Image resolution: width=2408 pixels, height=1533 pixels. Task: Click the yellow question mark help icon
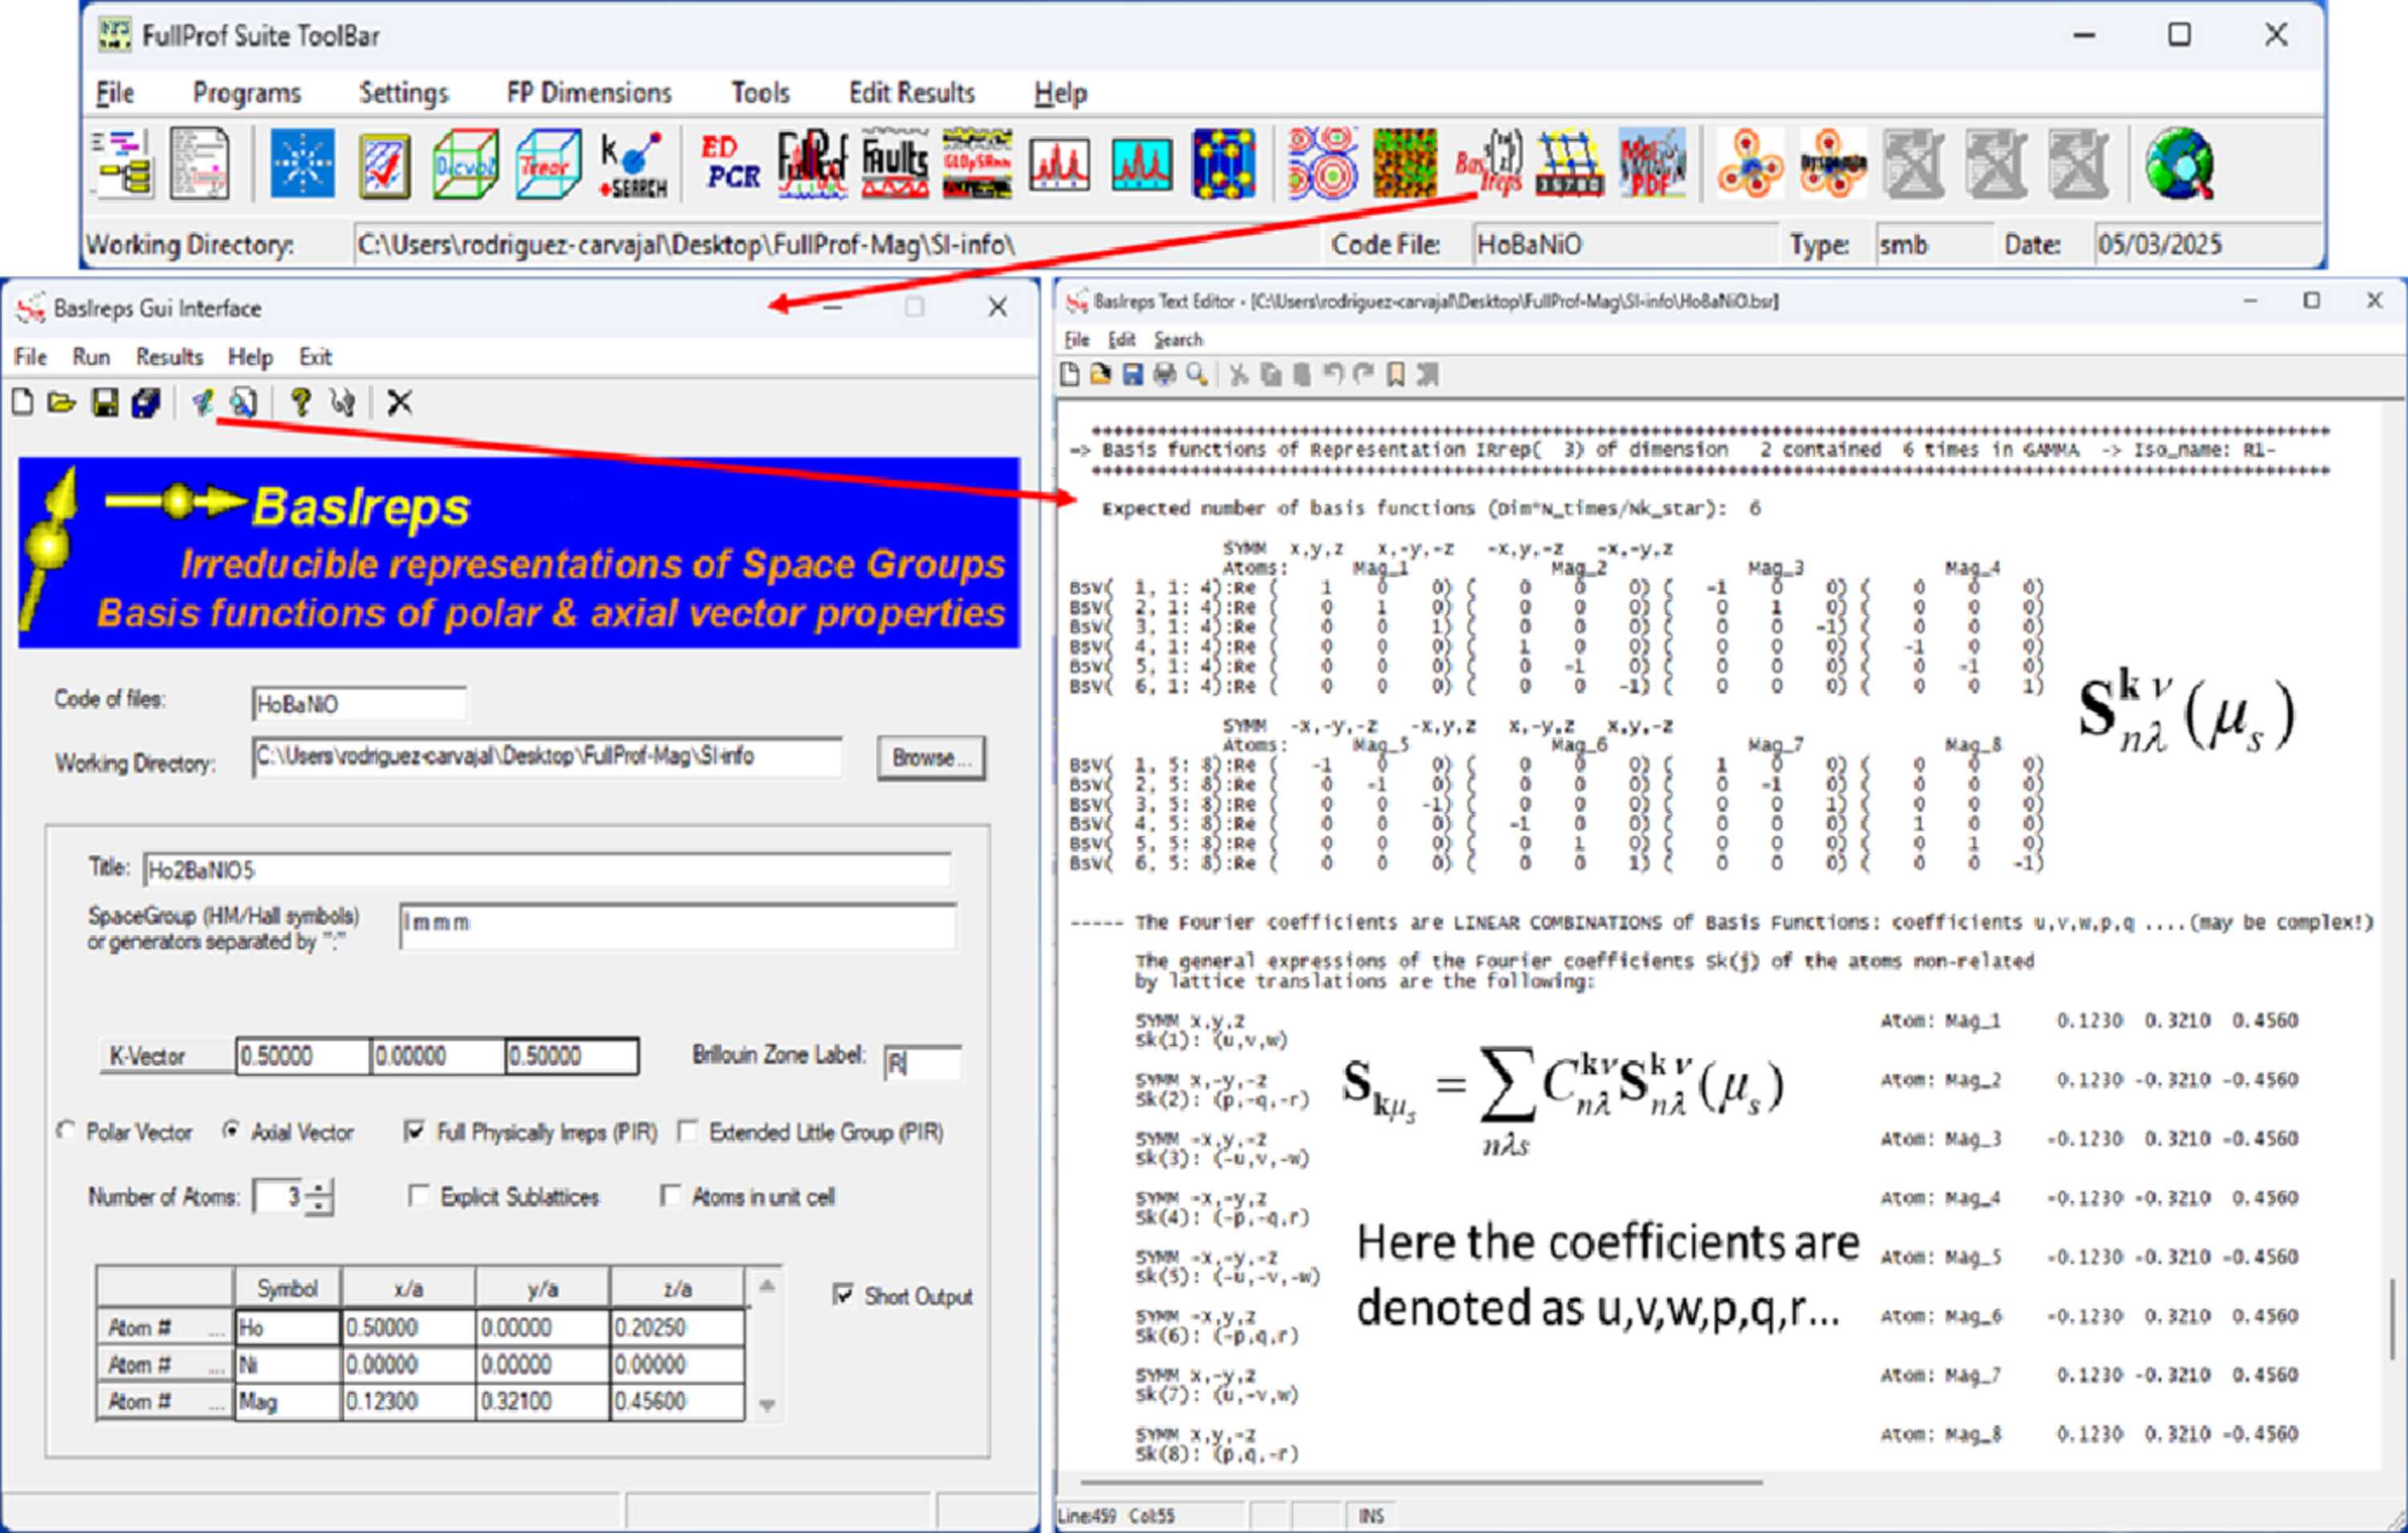pos(300,403)
